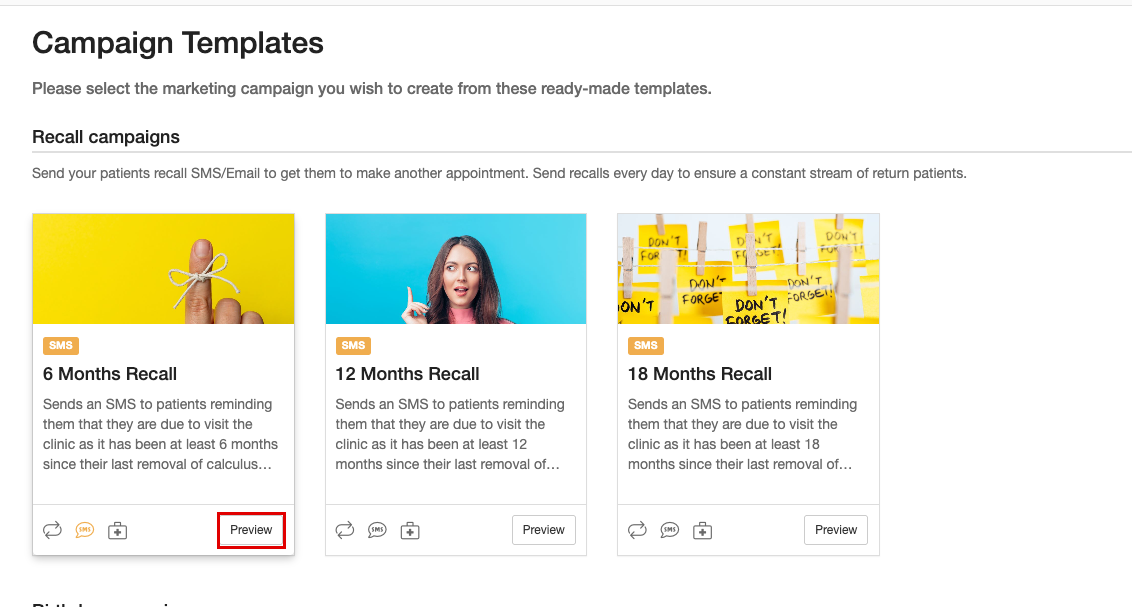
Task: Select the '12 Months Recall' title
Action: [x=407, y=374]
